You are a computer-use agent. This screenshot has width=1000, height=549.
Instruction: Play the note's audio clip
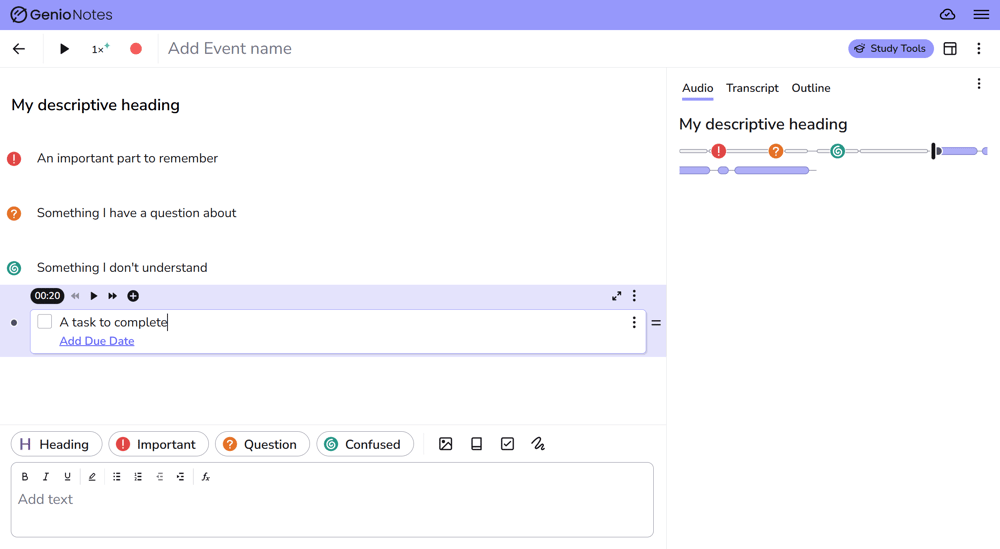point(94,296)
